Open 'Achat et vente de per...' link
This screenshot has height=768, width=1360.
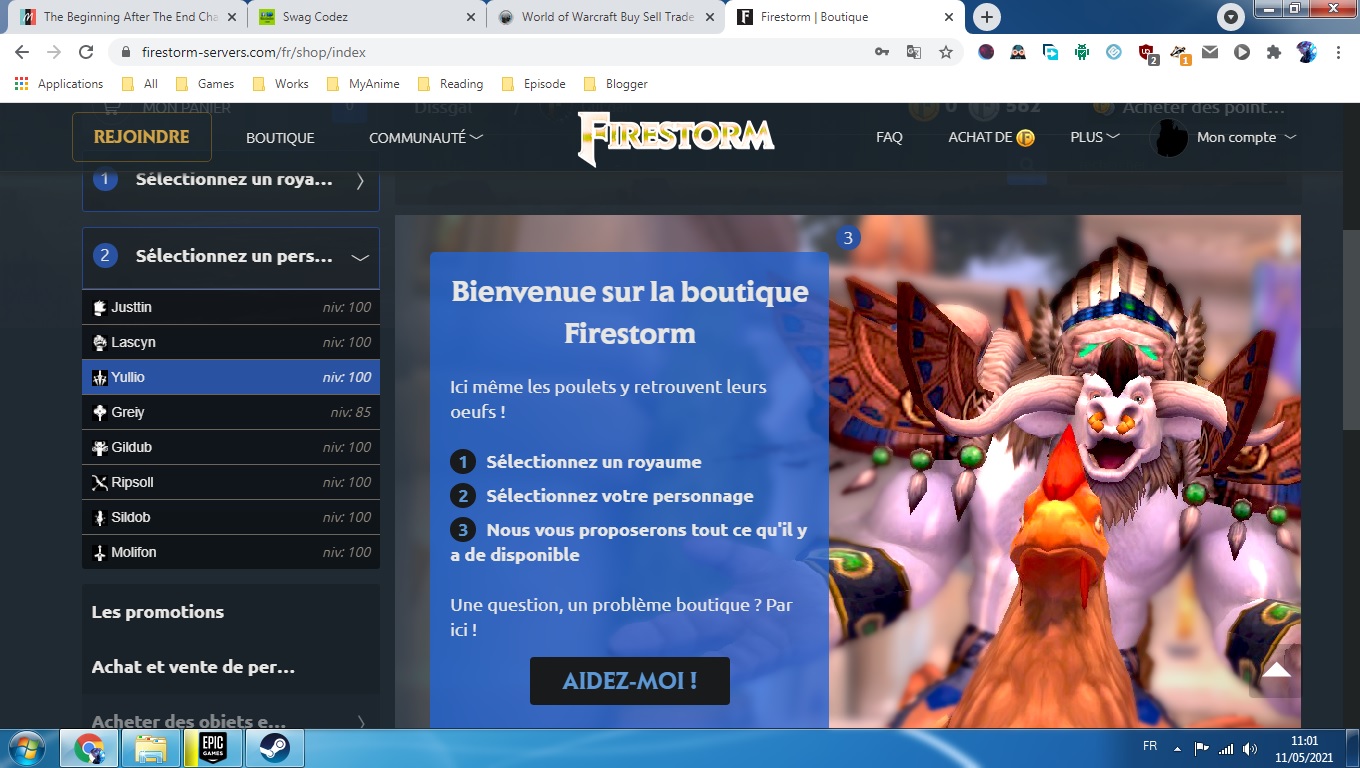pyautogui.click(x=193, y=667)
